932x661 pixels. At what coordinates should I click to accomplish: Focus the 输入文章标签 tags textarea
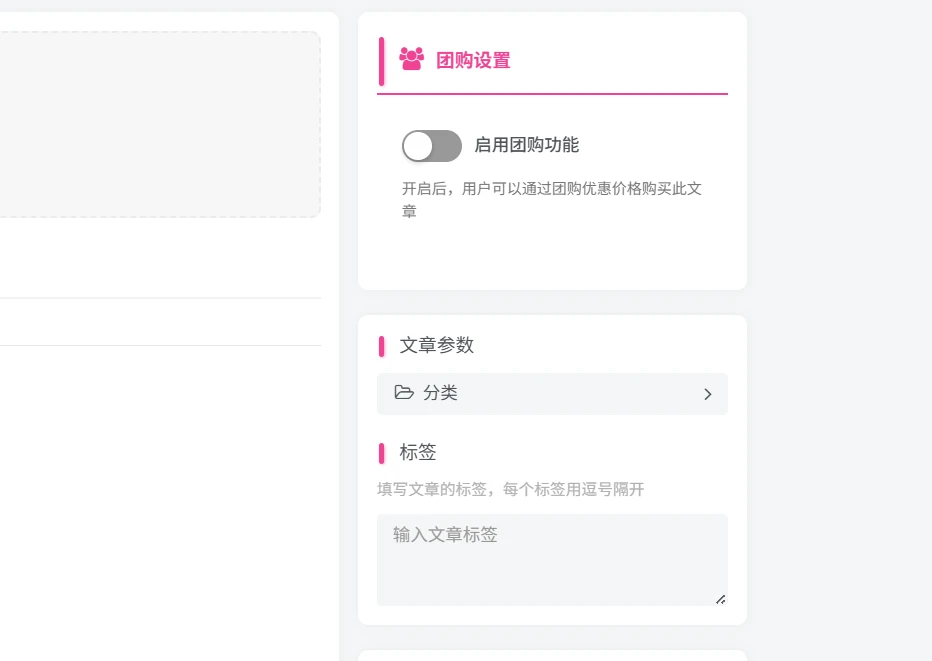click(552, 560)
